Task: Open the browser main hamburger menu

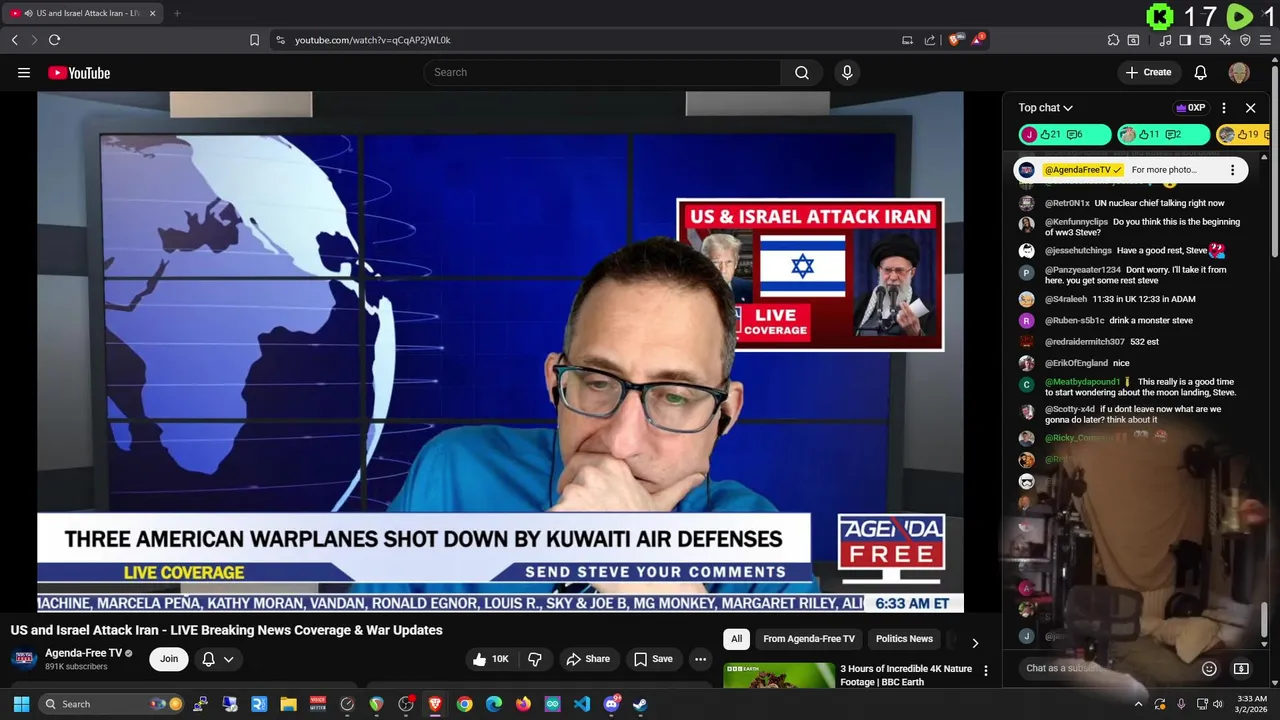Action: (1266, 40)
